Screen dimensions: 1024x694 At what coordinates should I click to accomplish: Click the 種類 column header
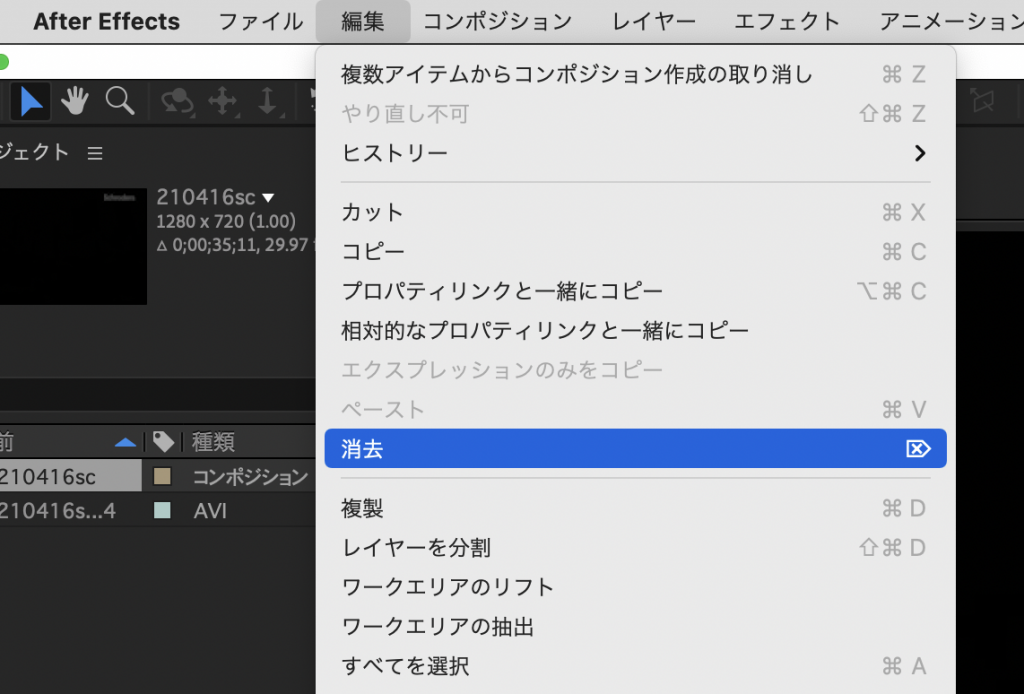[x=214, y=442]
